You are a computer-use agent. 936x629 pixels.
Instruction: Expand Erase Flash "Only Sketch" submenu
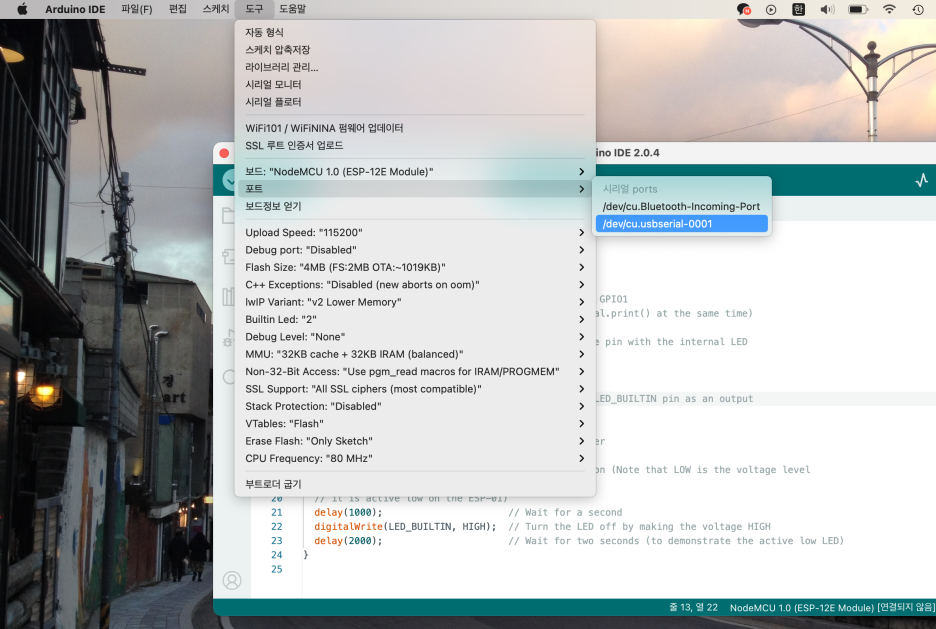415,440
